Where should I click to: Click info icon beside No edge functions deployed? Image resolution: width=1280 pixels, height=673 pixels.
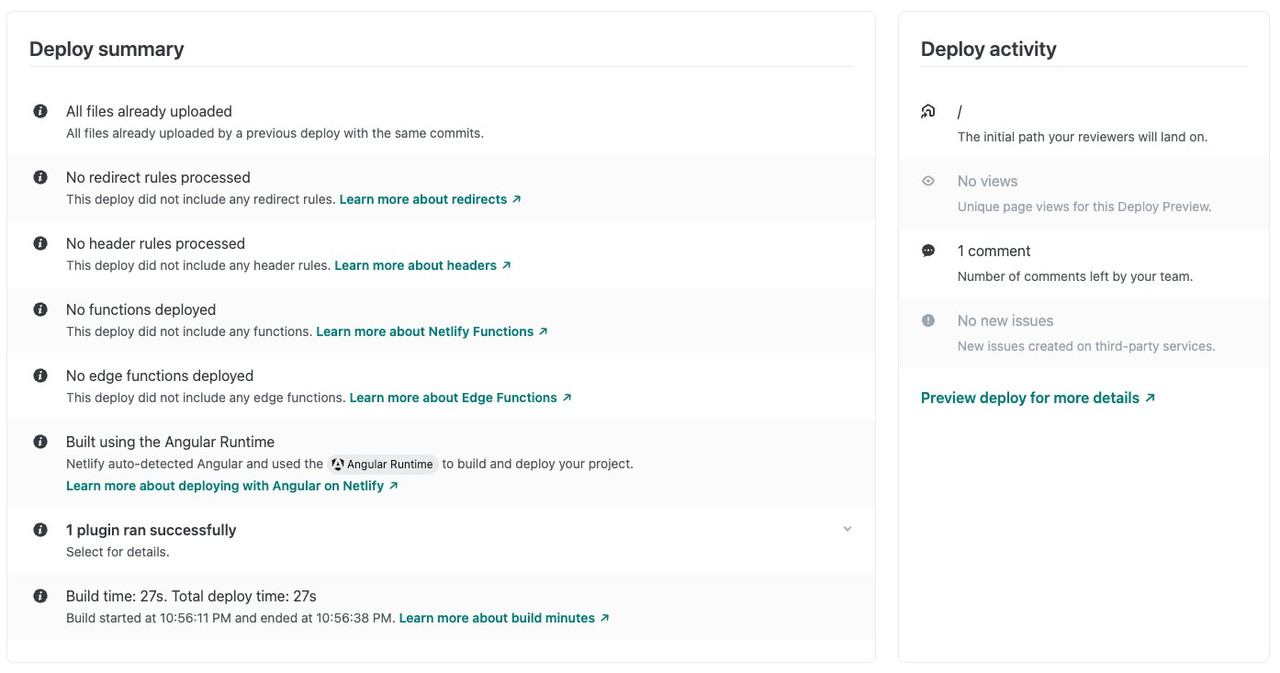tap(40, 375)
